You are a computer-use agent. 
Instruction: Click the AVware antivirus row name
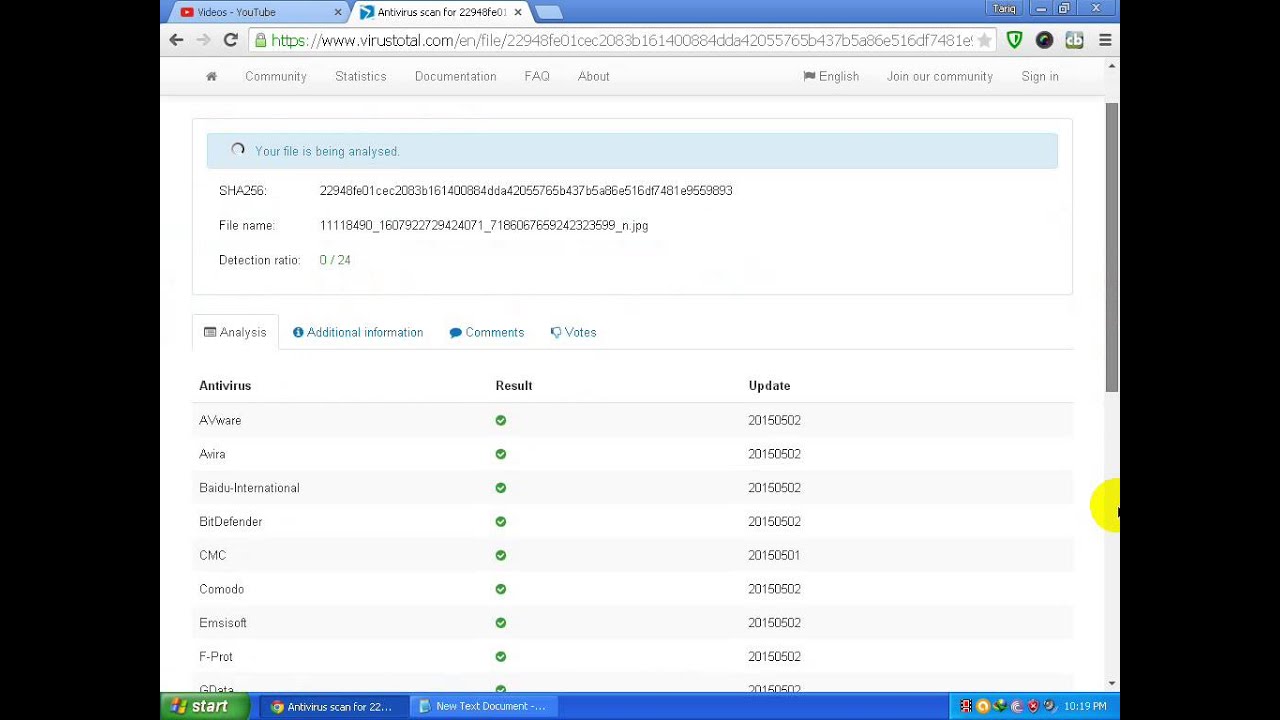click(220, 420)
